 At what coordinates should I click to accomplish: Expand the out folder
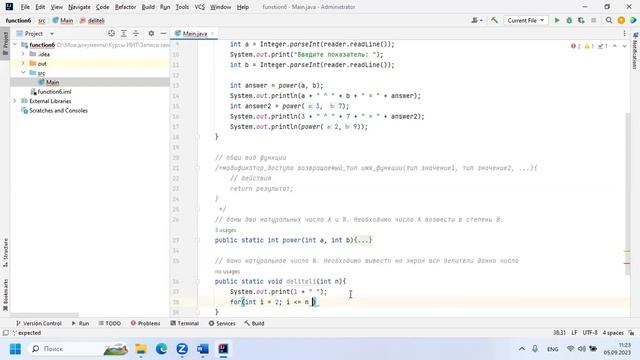23,63
